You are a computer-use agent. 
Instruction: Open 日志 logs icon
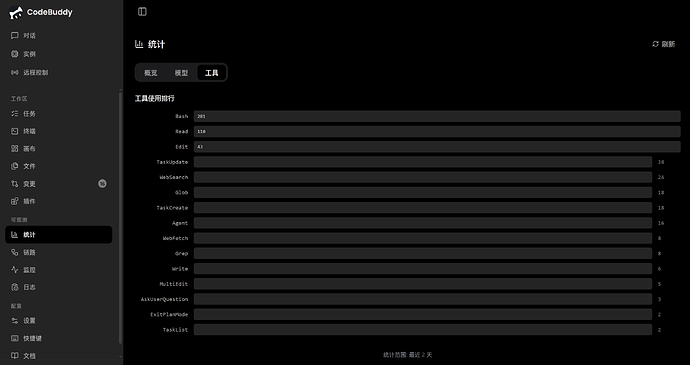[15, 287]
